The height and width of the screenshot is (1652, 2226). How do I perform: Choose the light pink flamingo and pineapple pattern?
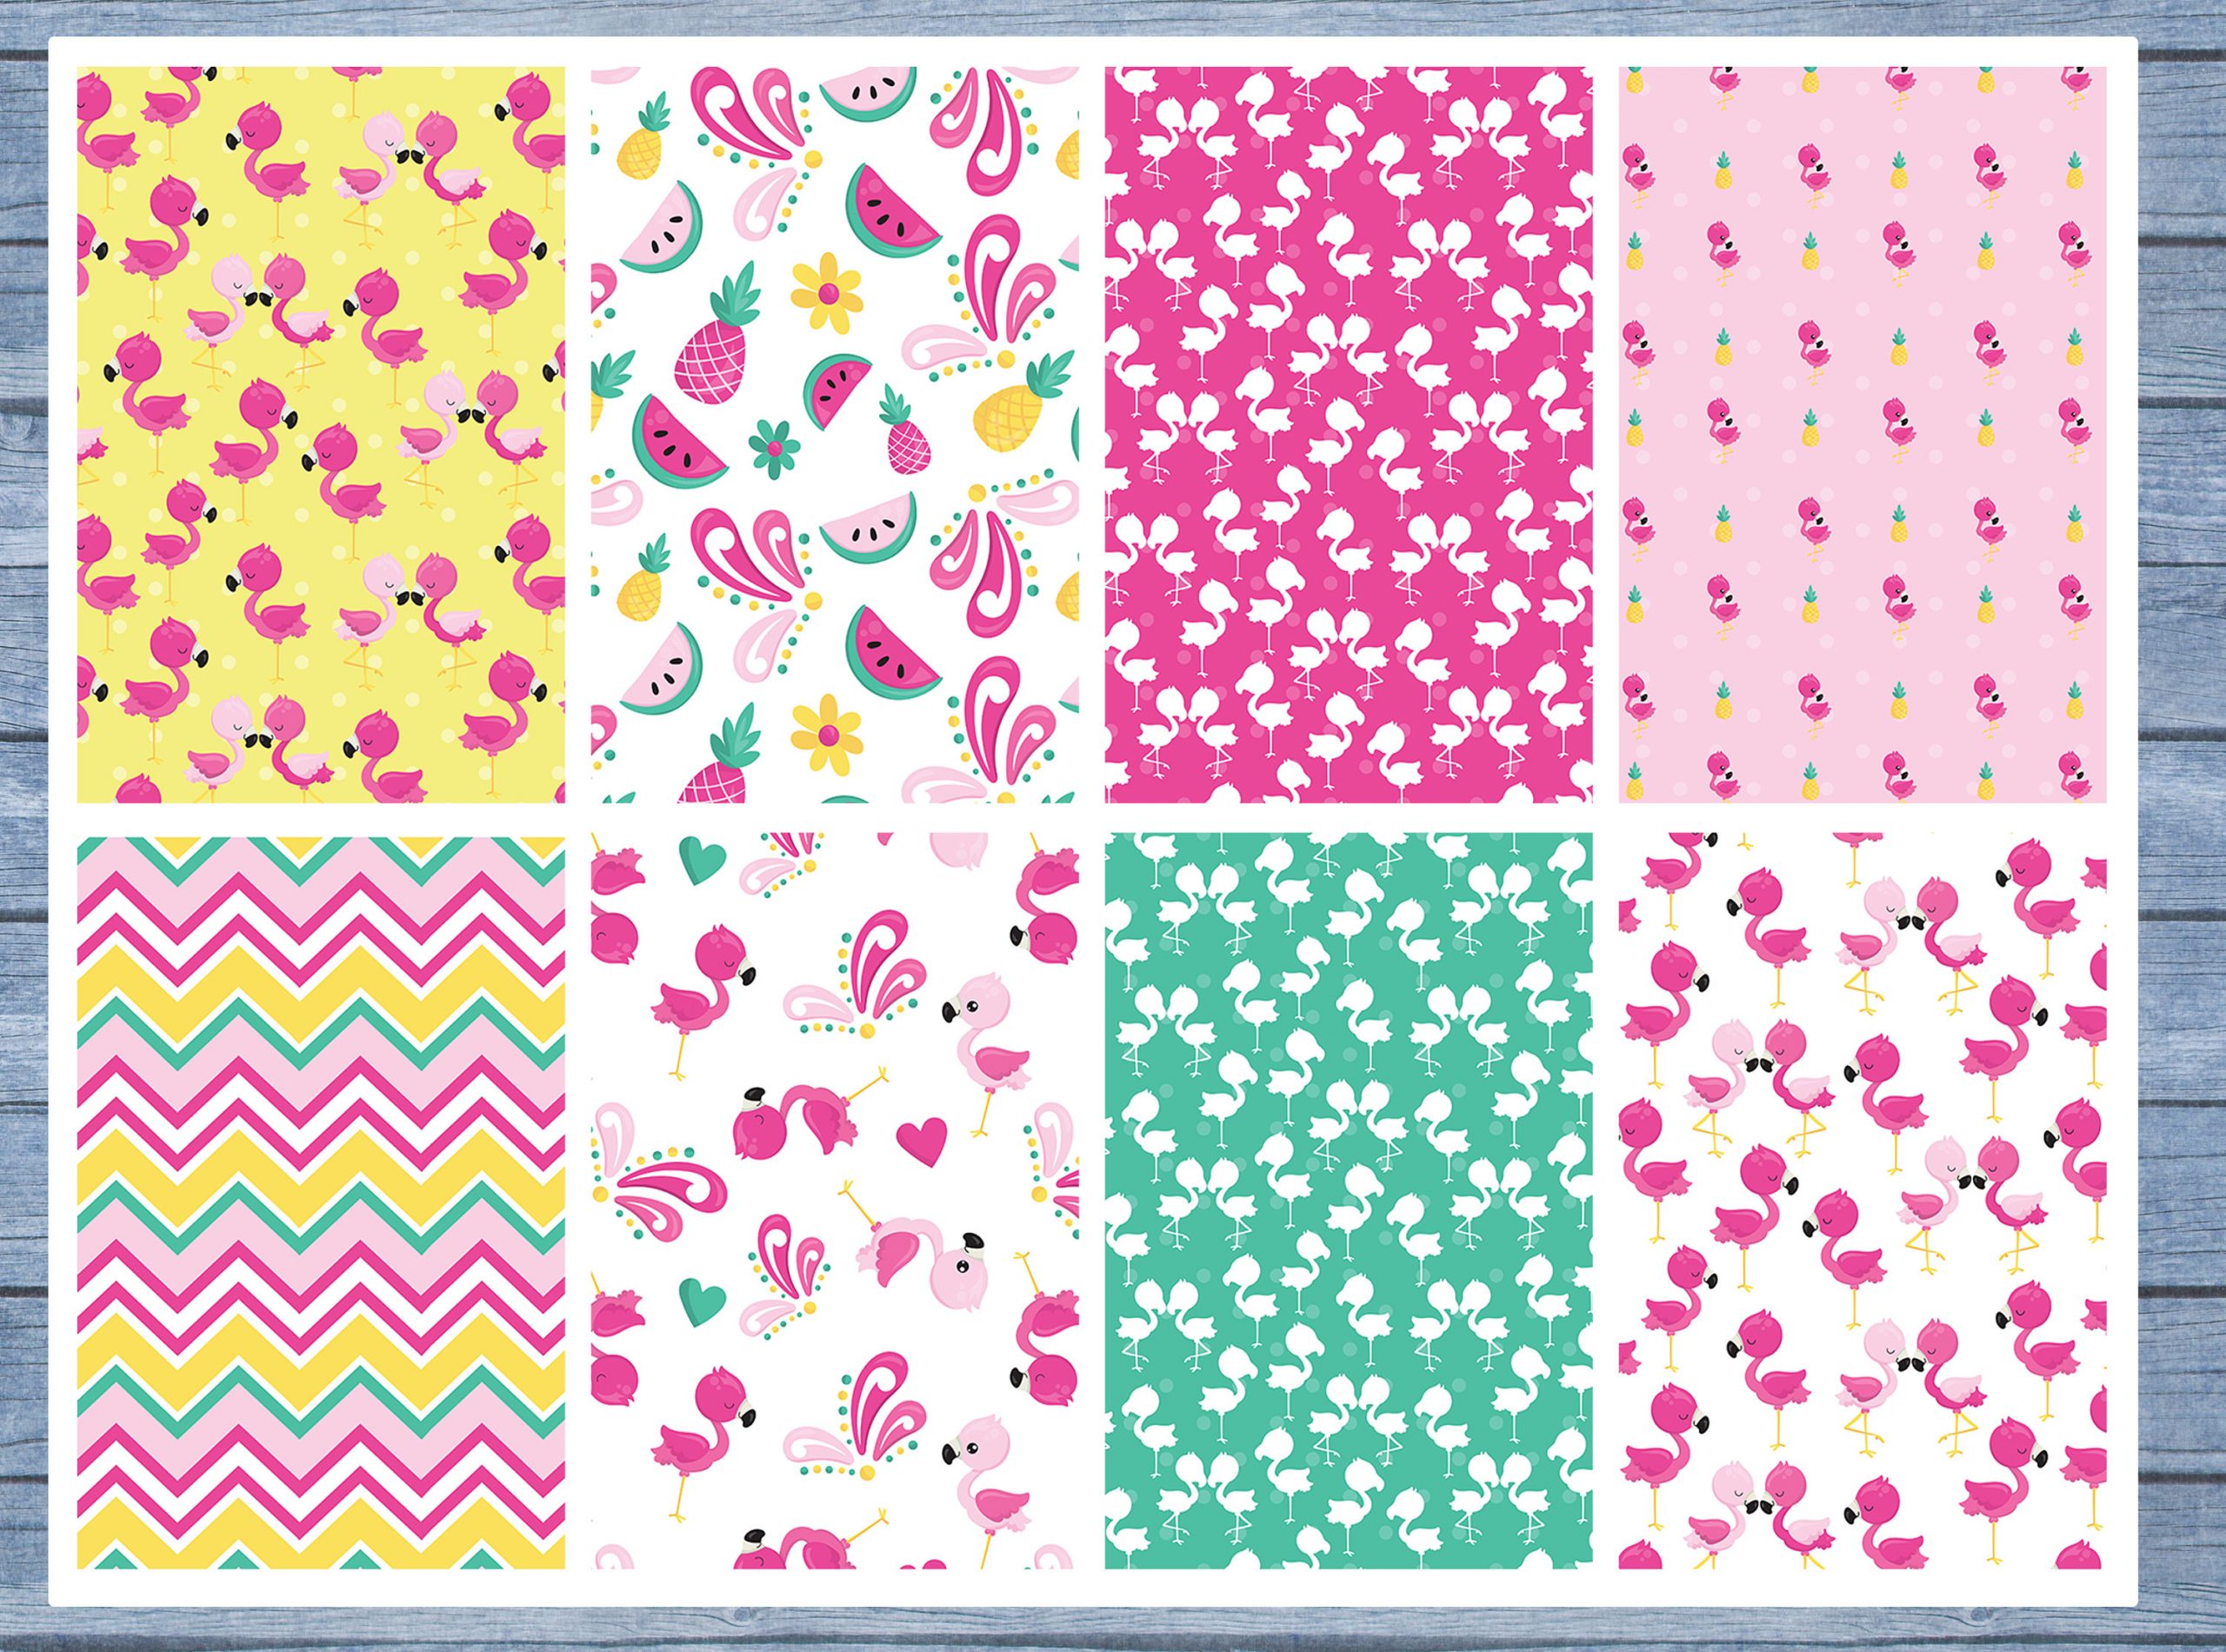[x=1862, y=433]
